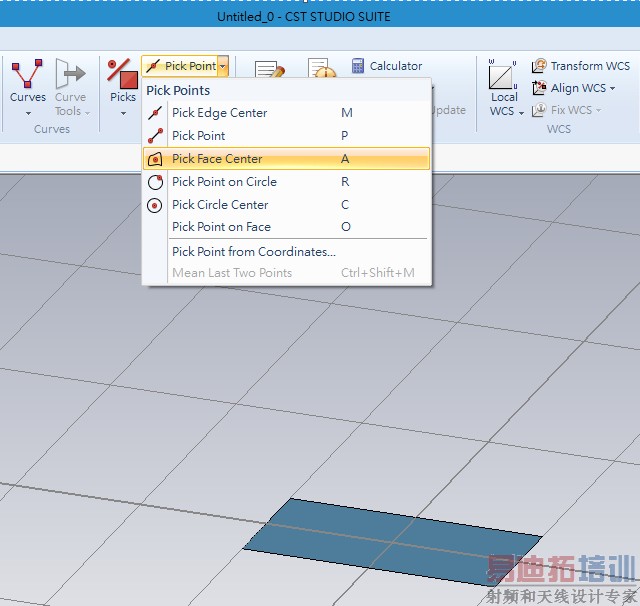
Task: Click the Untitled_0 - CST STUDIO SUITE title
Action: tap(304, 17)
